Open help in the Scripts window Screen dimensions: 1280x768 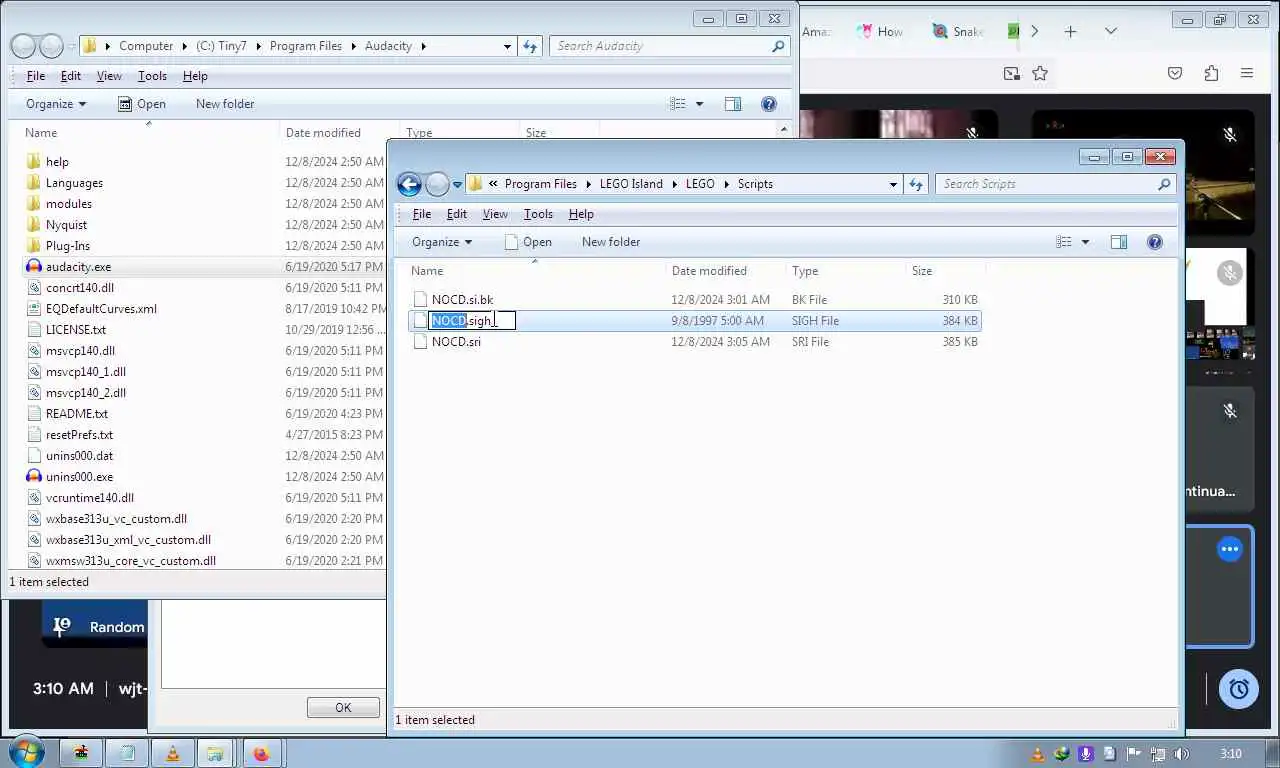click(x=1155, y=242)
